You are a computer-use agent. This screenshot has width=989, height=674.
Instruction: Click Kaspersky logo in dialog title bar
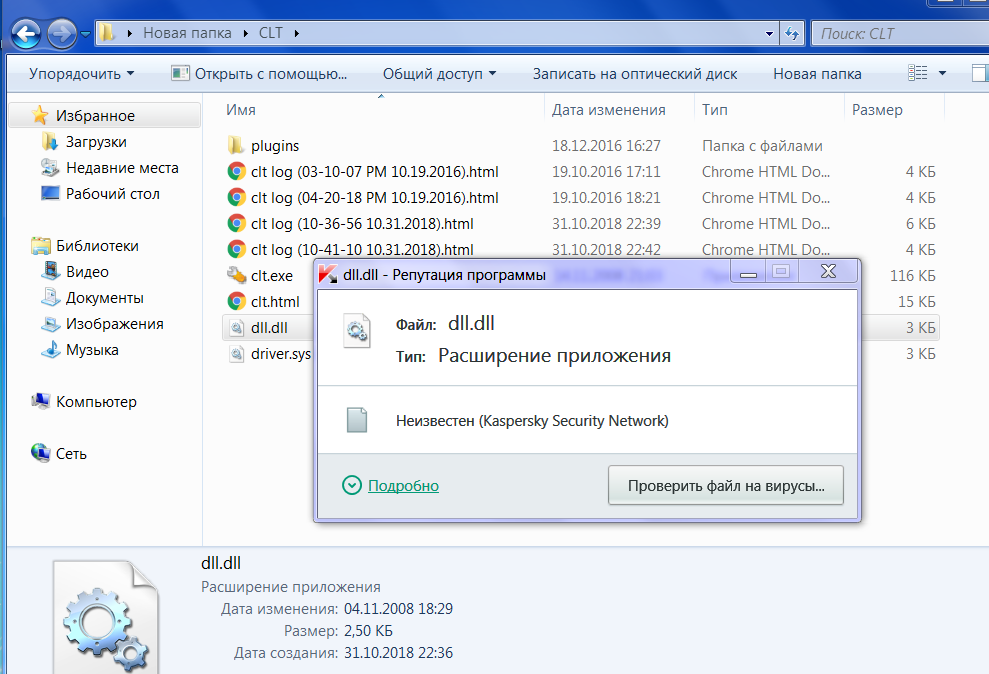pyautogui.click(x=327, y=274)
